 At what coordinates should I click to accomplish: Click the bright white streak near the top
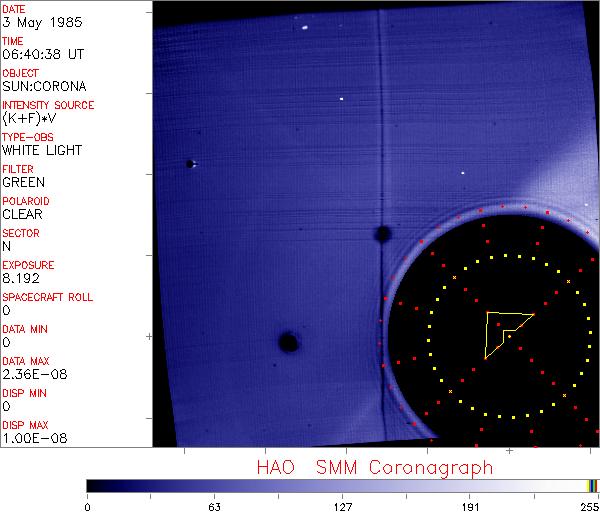pos(302,28)
